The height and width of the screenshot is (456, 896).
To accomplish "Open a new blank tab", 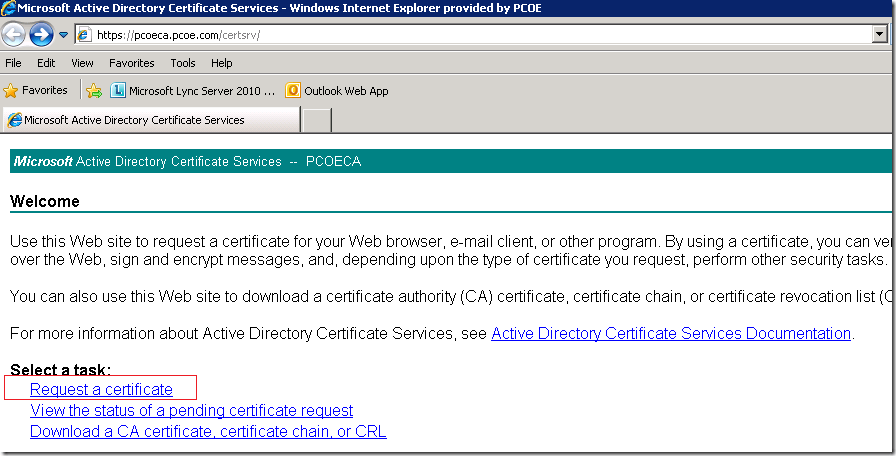I will click(317, 120).
